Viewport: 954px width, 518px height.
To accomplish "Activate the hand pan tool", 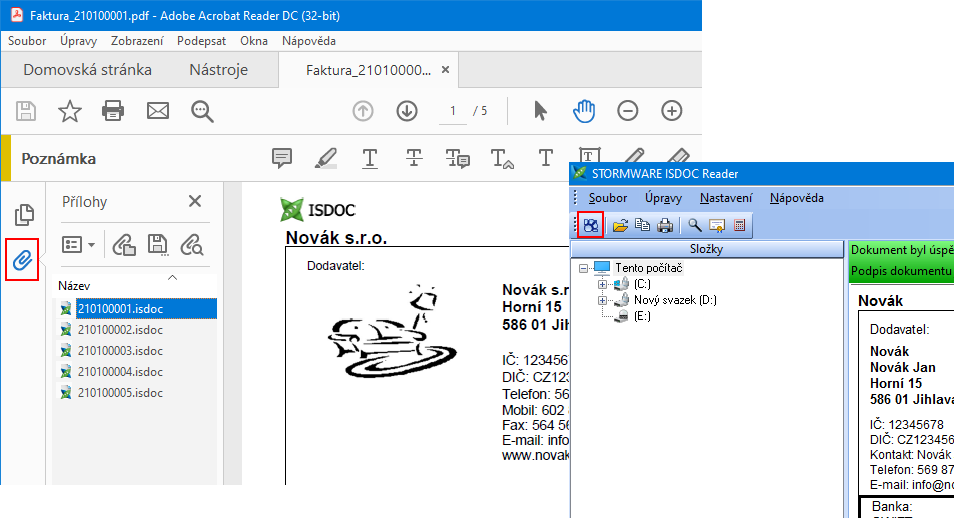I will 584,111.
